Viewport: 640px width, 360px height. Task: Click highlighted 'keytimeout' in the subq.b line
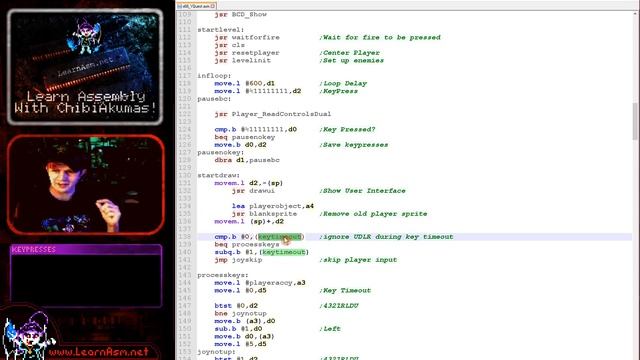coord(284,252)
